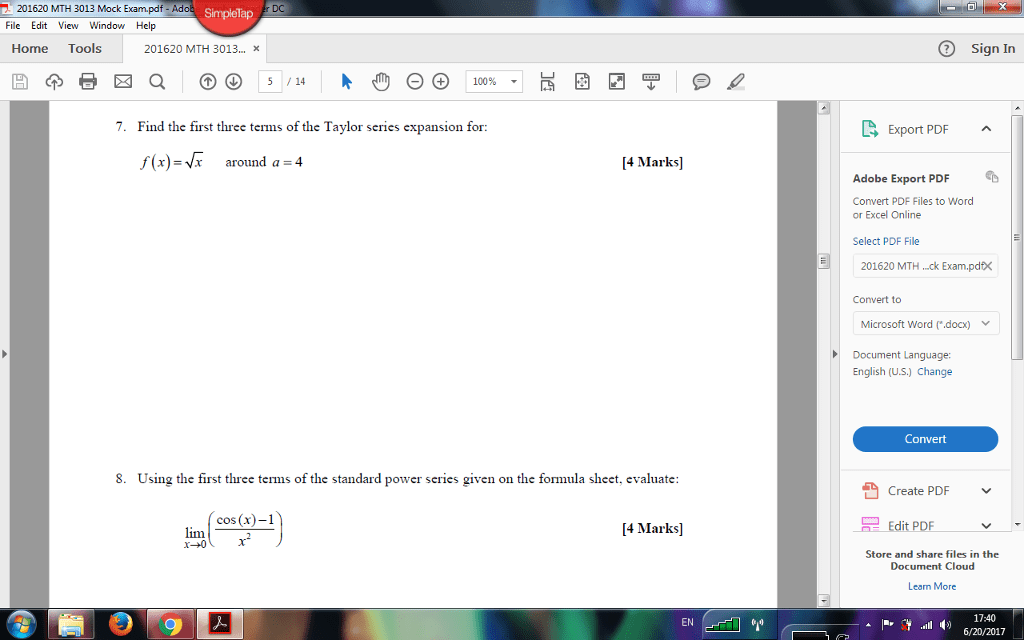Go to previous page arrow
The width and height of the screenshot is (1024, 640).
[x=208, y=82]
